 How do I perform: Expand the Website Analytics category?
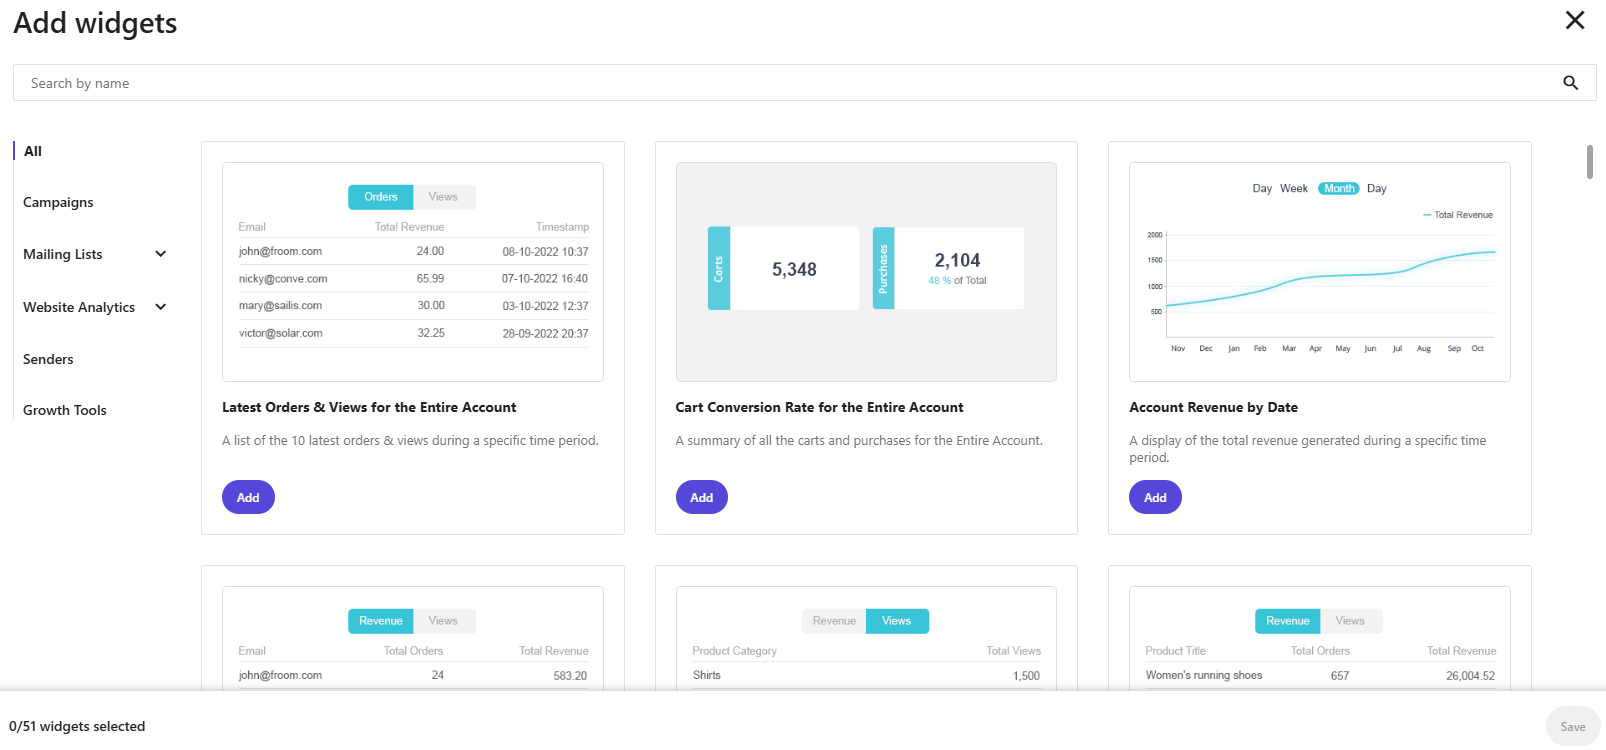point(160,307)
